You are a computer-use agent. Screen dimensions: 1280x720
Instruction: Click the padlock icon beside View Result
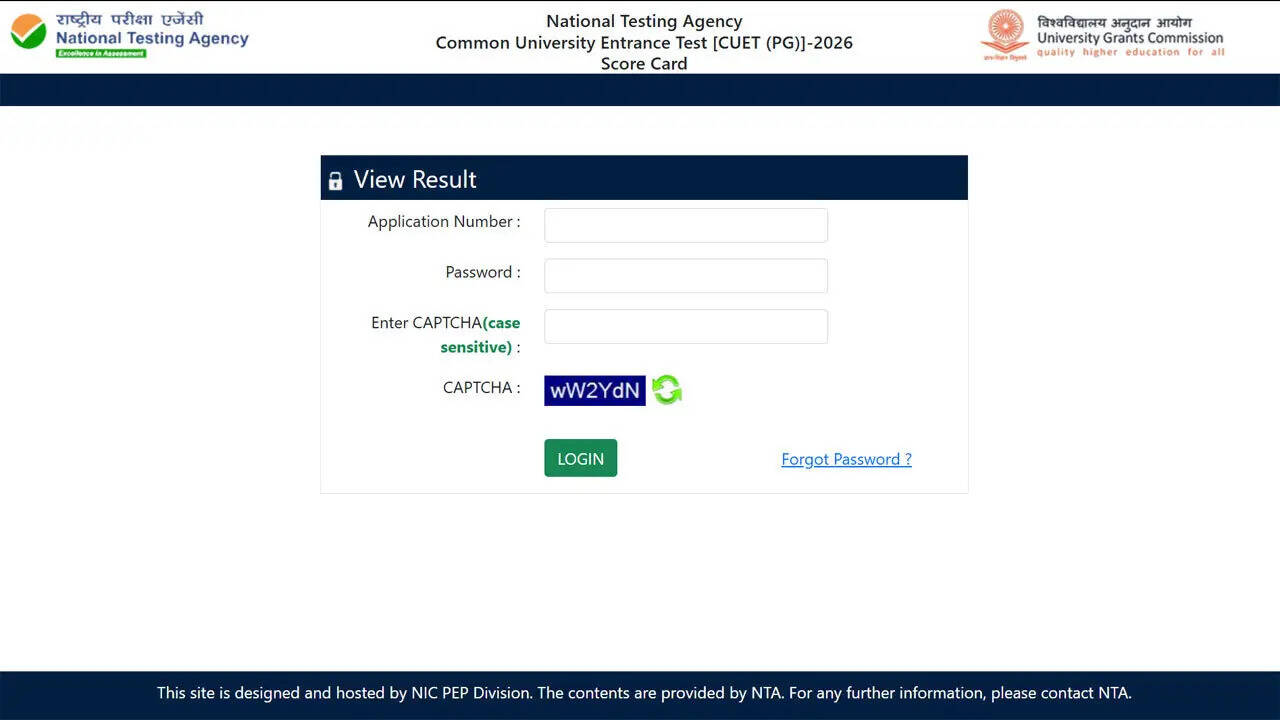point(335,179)
